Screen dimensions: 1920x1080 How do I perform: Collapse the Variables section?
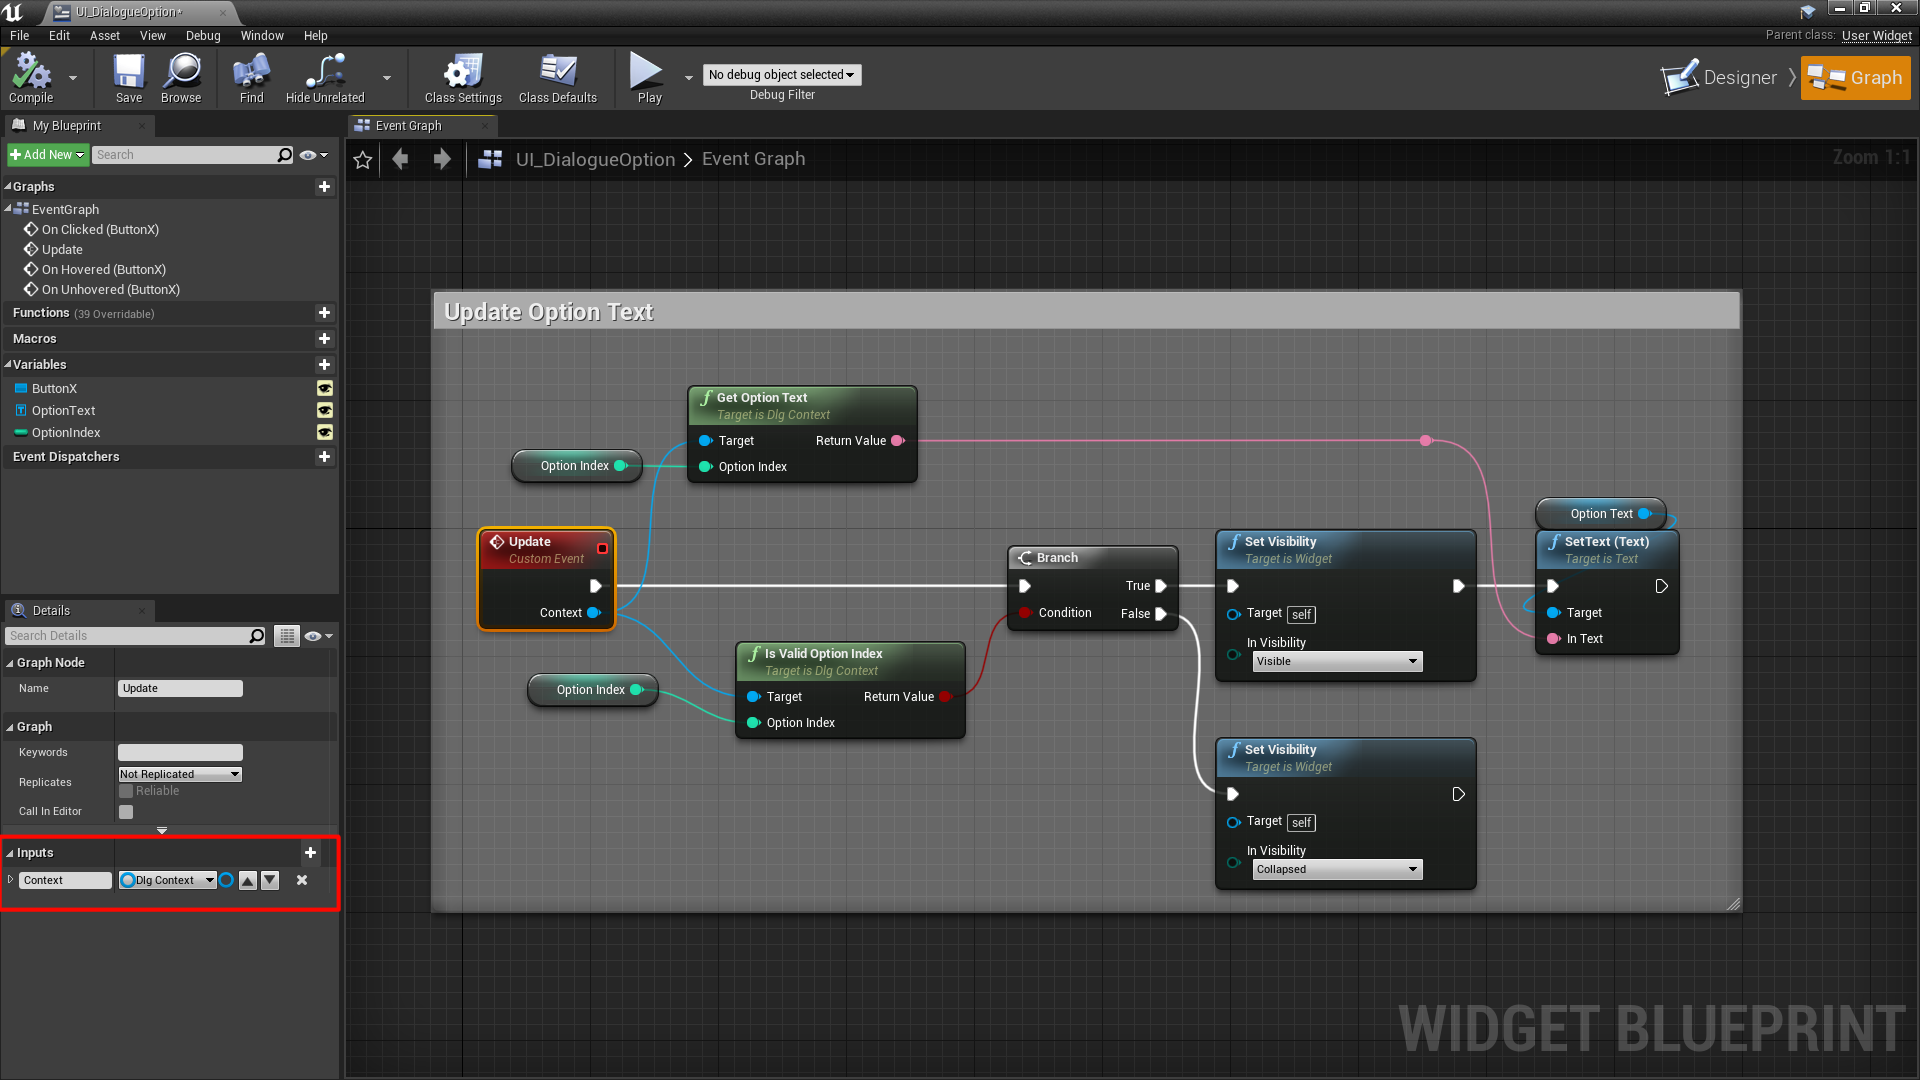pos(8,365)
